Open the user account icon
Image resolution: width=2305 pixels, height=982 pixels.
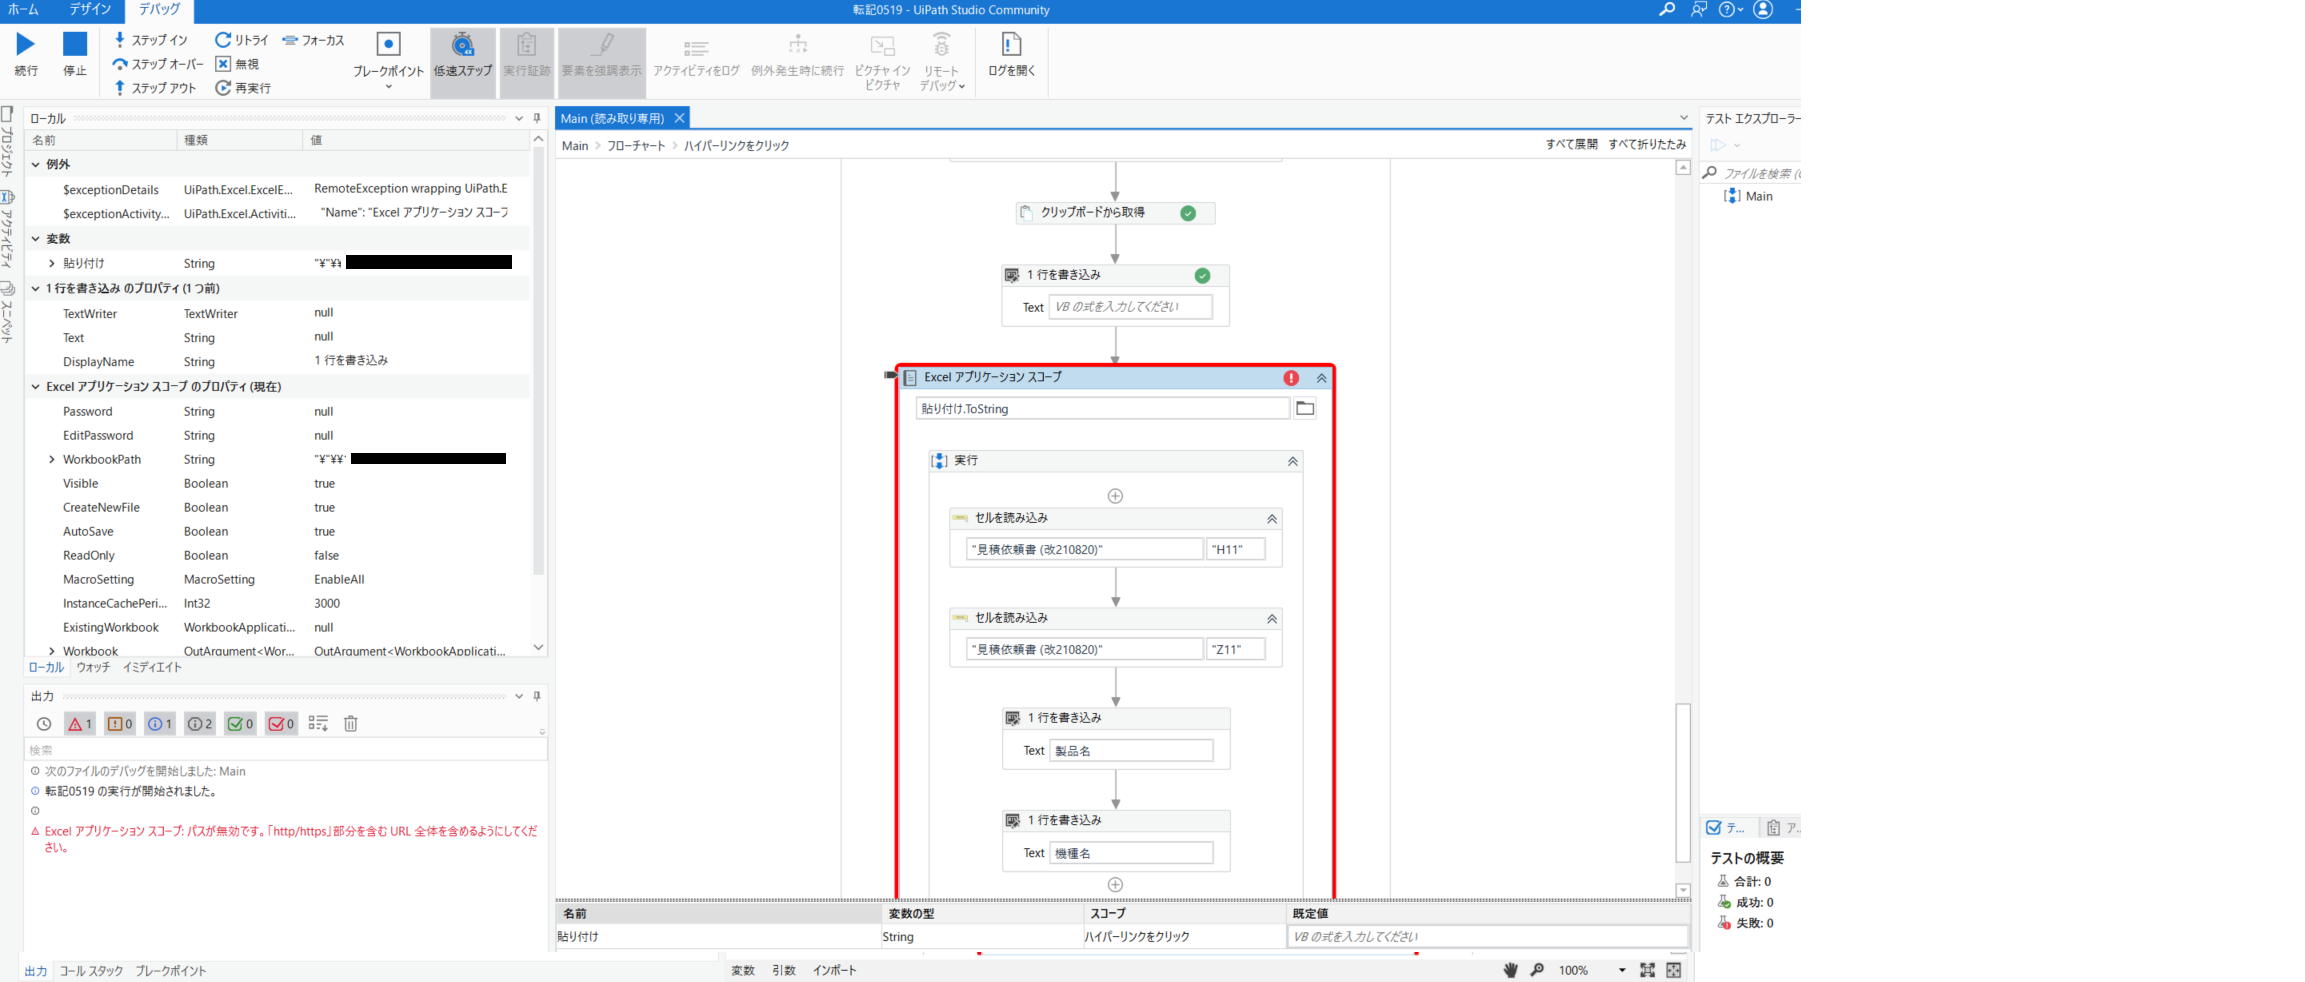(1764, 10)
